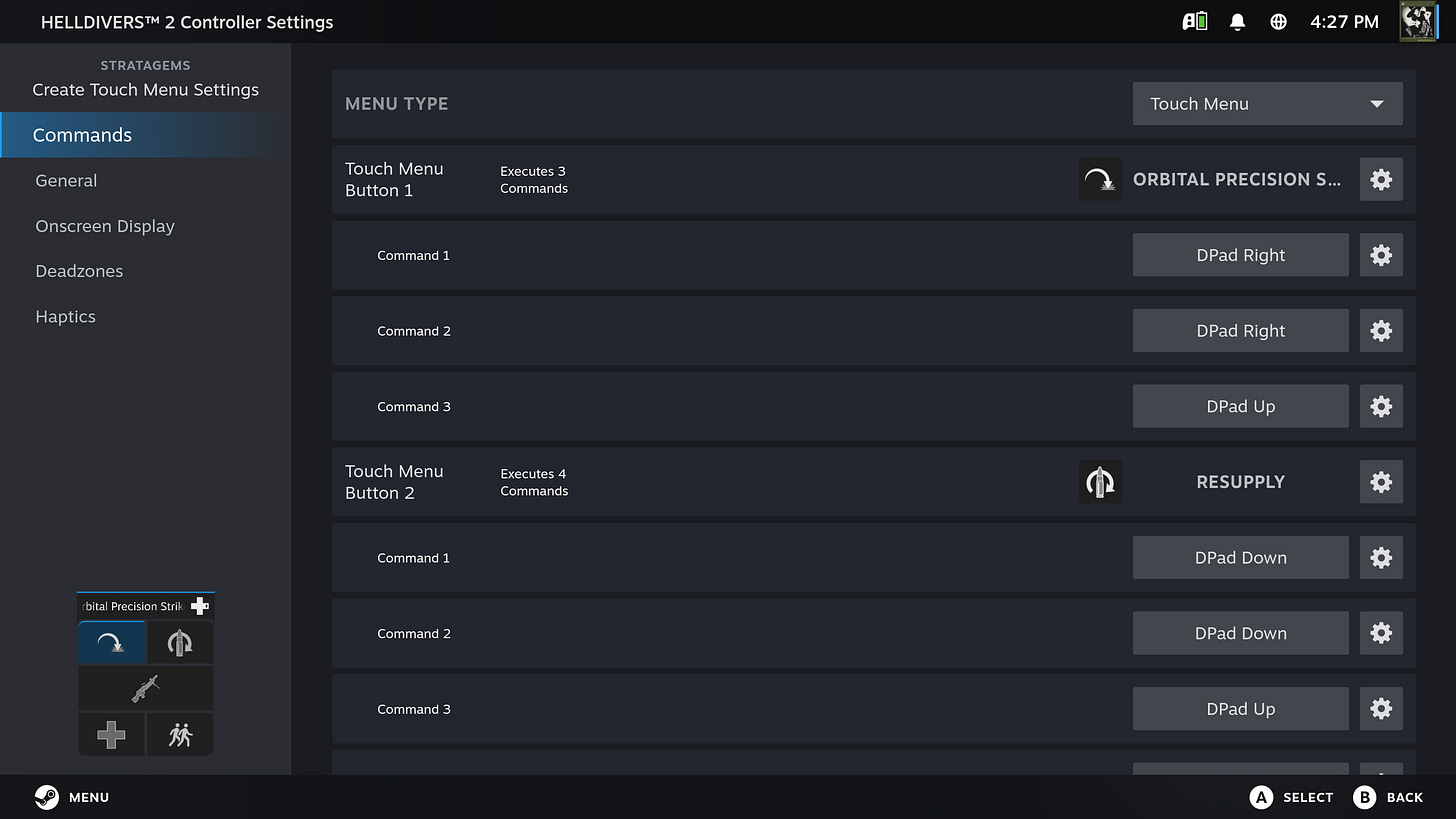Change Button 2 Command 3 DPad Up binding
The height and width of the screenshot is (819, 1456).
pos(1240,709)
